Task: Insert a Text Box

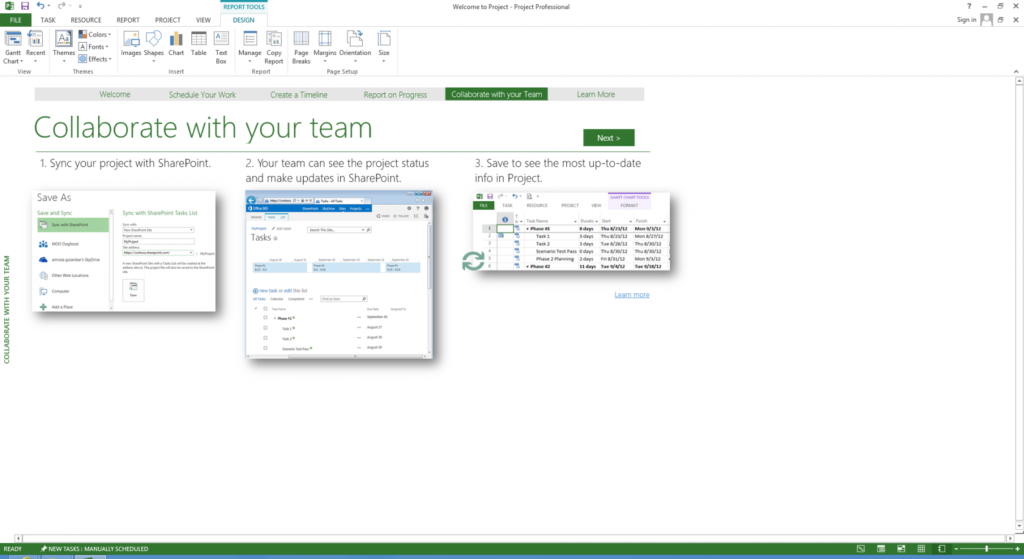Action: click(x=221, y=48)
